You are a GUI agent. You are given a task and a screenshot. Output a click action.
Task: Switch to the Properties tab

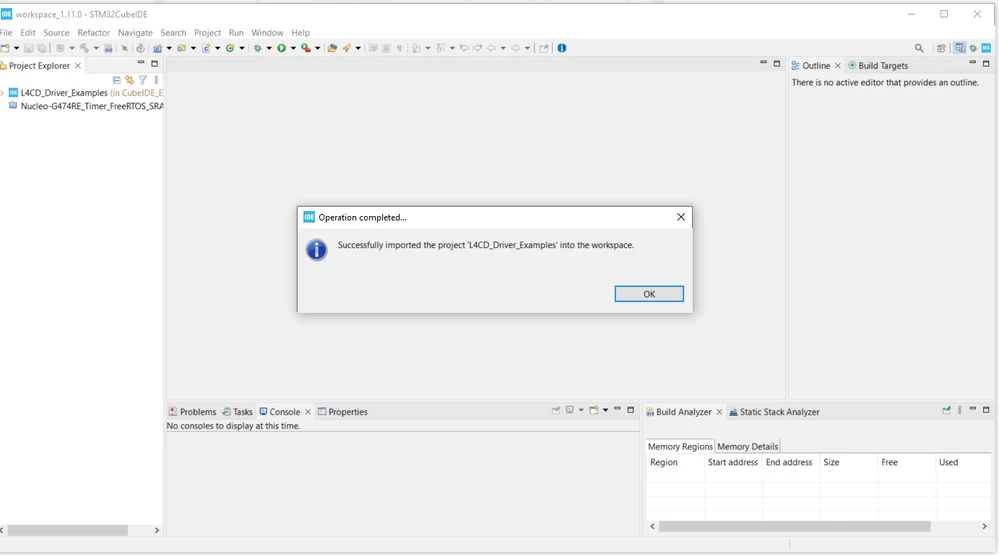[x=343, y=412]
